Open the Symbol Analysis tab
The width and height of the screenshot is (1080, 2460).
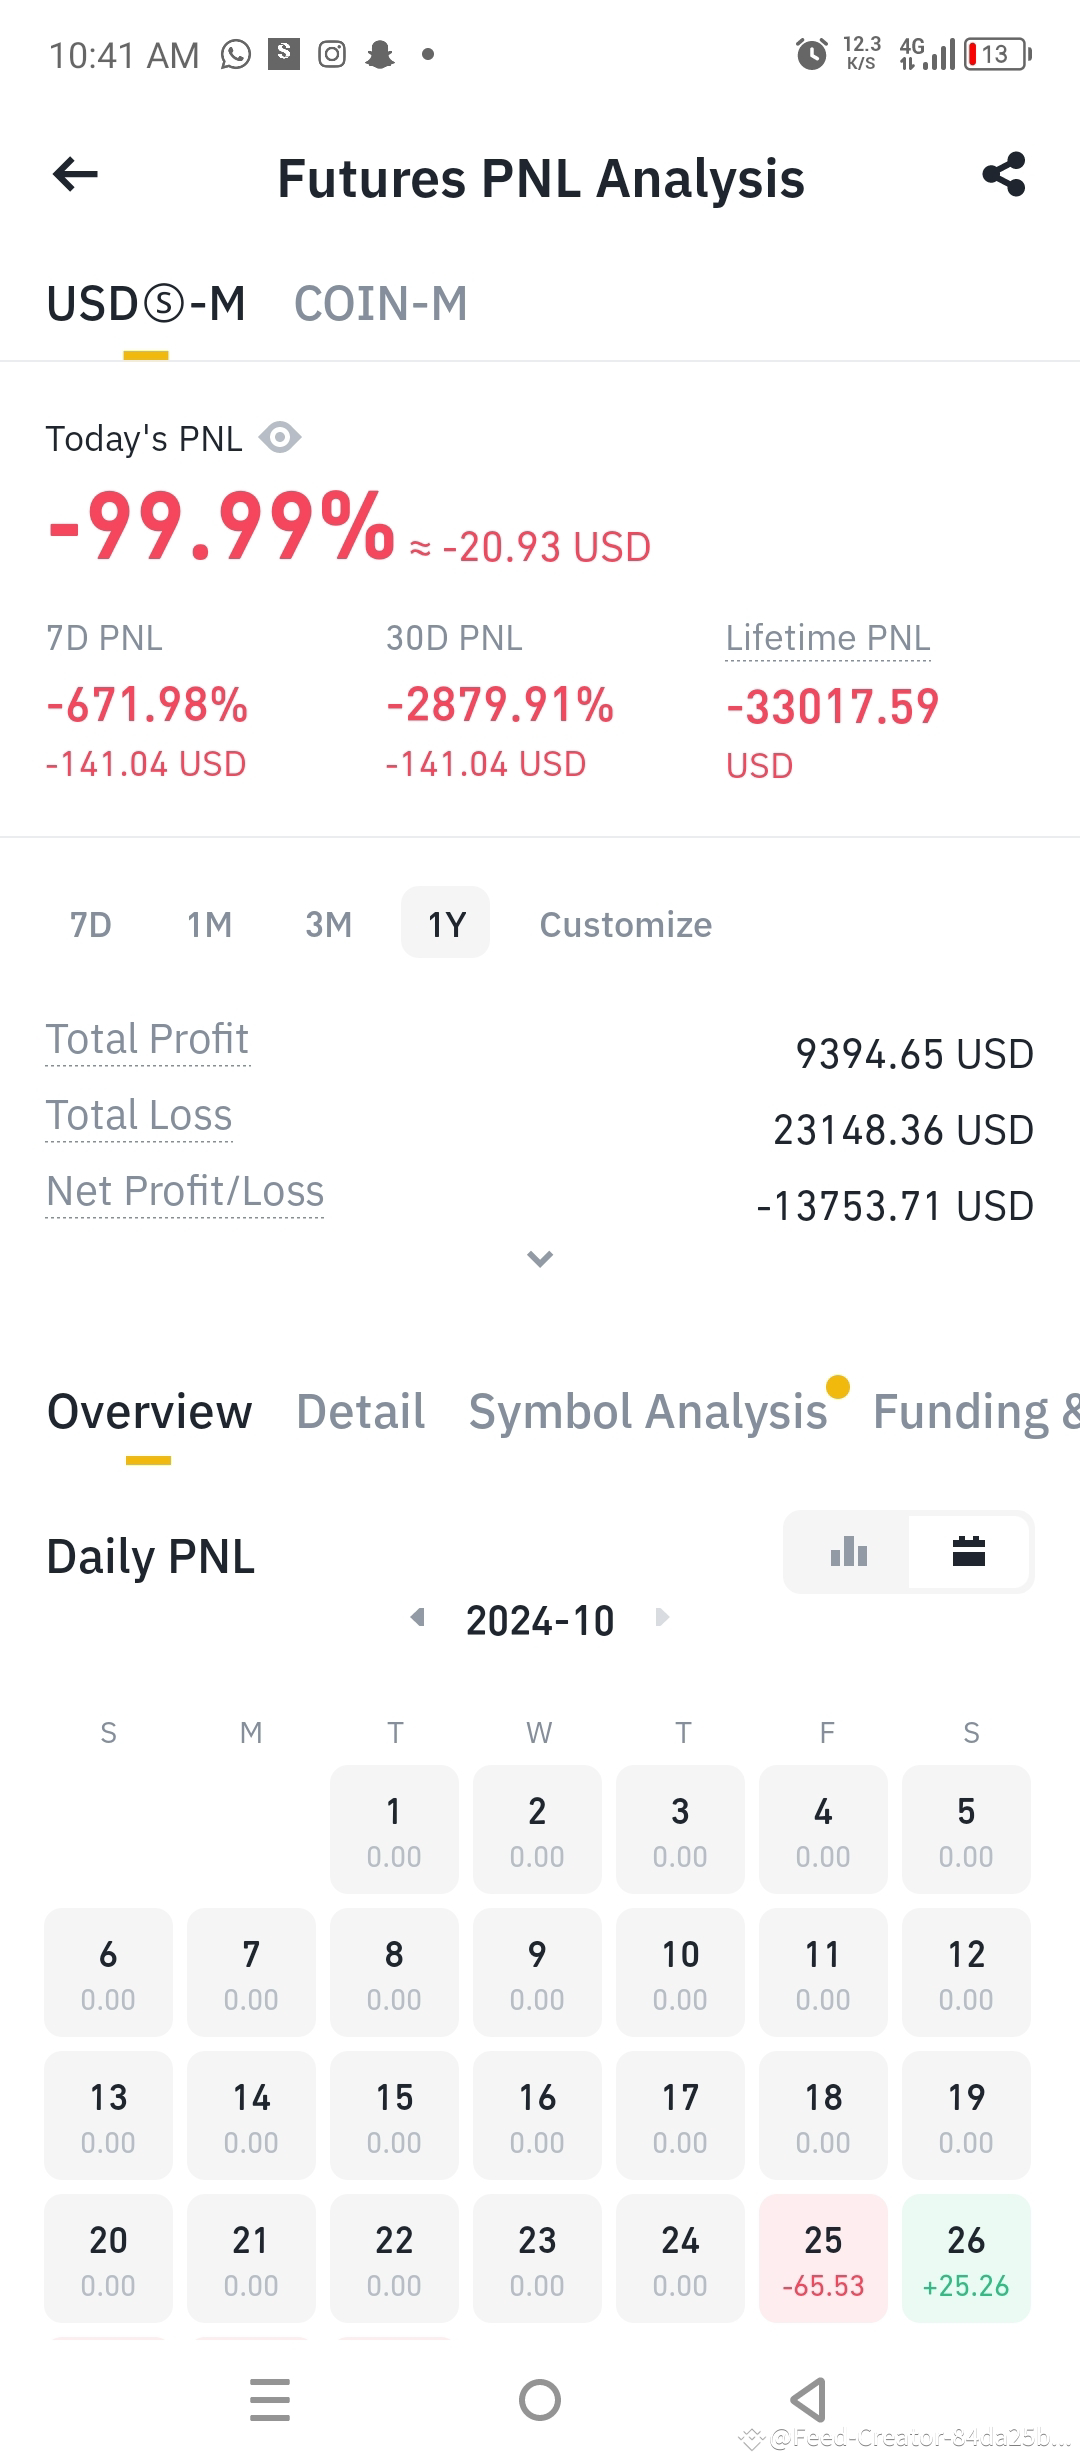point(648,1412)
